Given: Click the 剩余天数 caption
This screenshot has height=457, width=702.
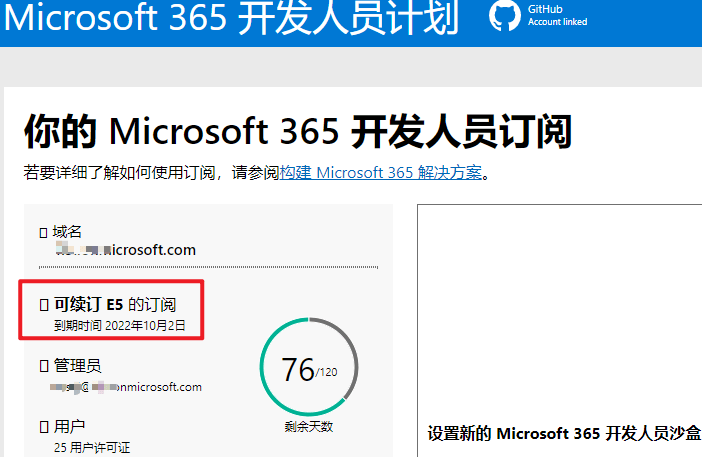Looking at the screenshot, I should coord(309,427).
